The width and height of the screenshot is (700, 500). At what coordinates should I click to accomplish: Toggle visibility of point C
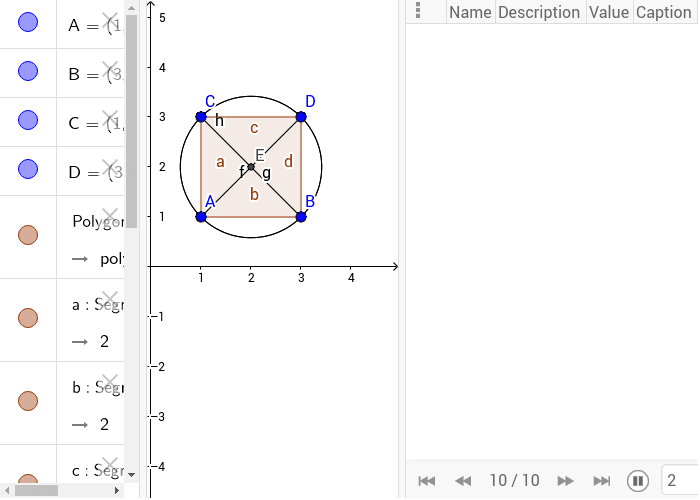click(x=28, y=120)
